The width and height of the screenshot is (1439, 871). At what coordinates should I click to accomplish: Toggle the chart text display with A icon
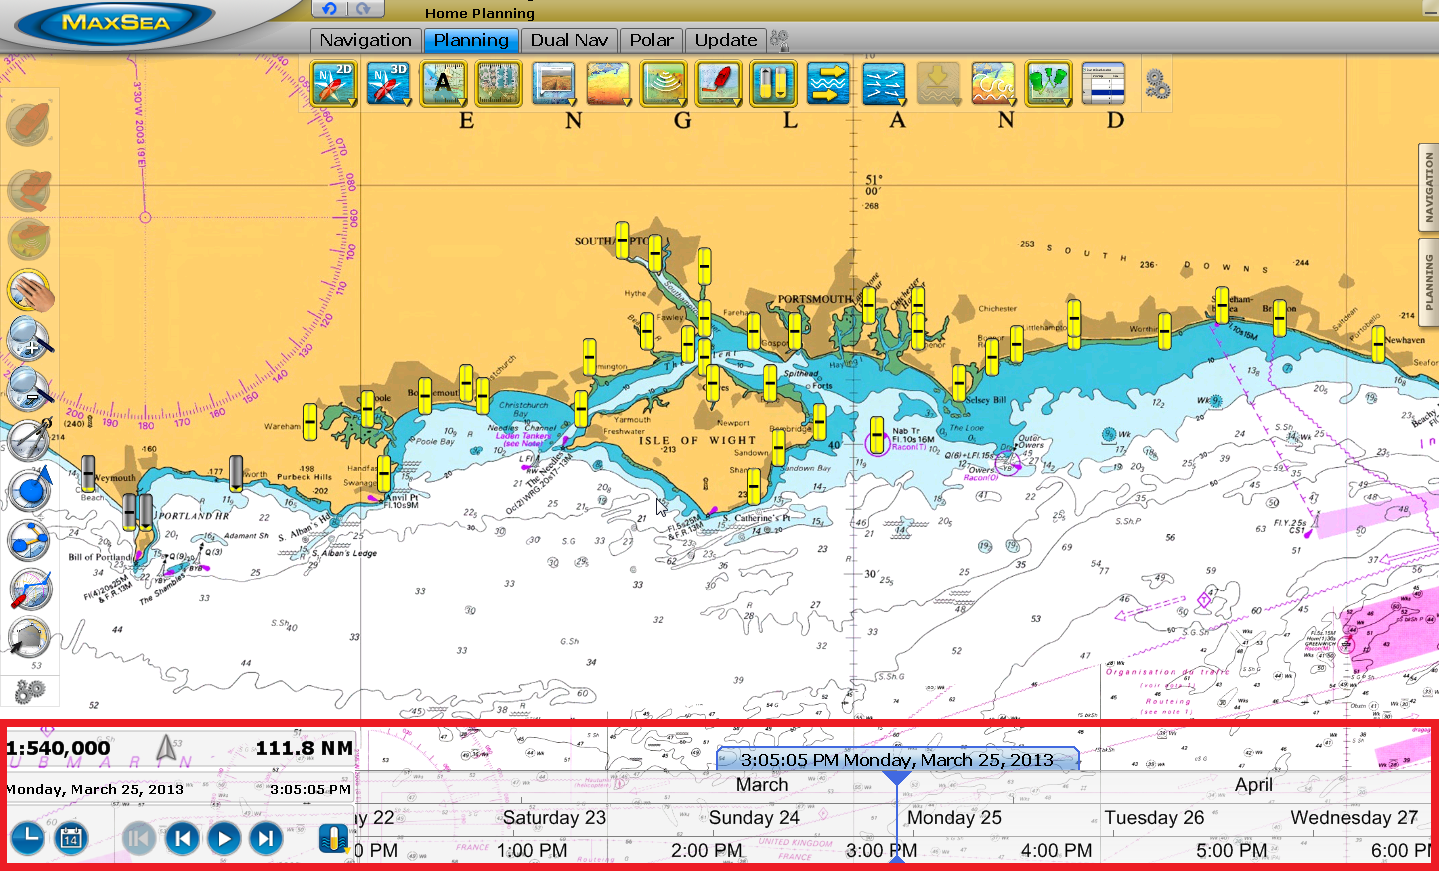[x=443, y=83]
